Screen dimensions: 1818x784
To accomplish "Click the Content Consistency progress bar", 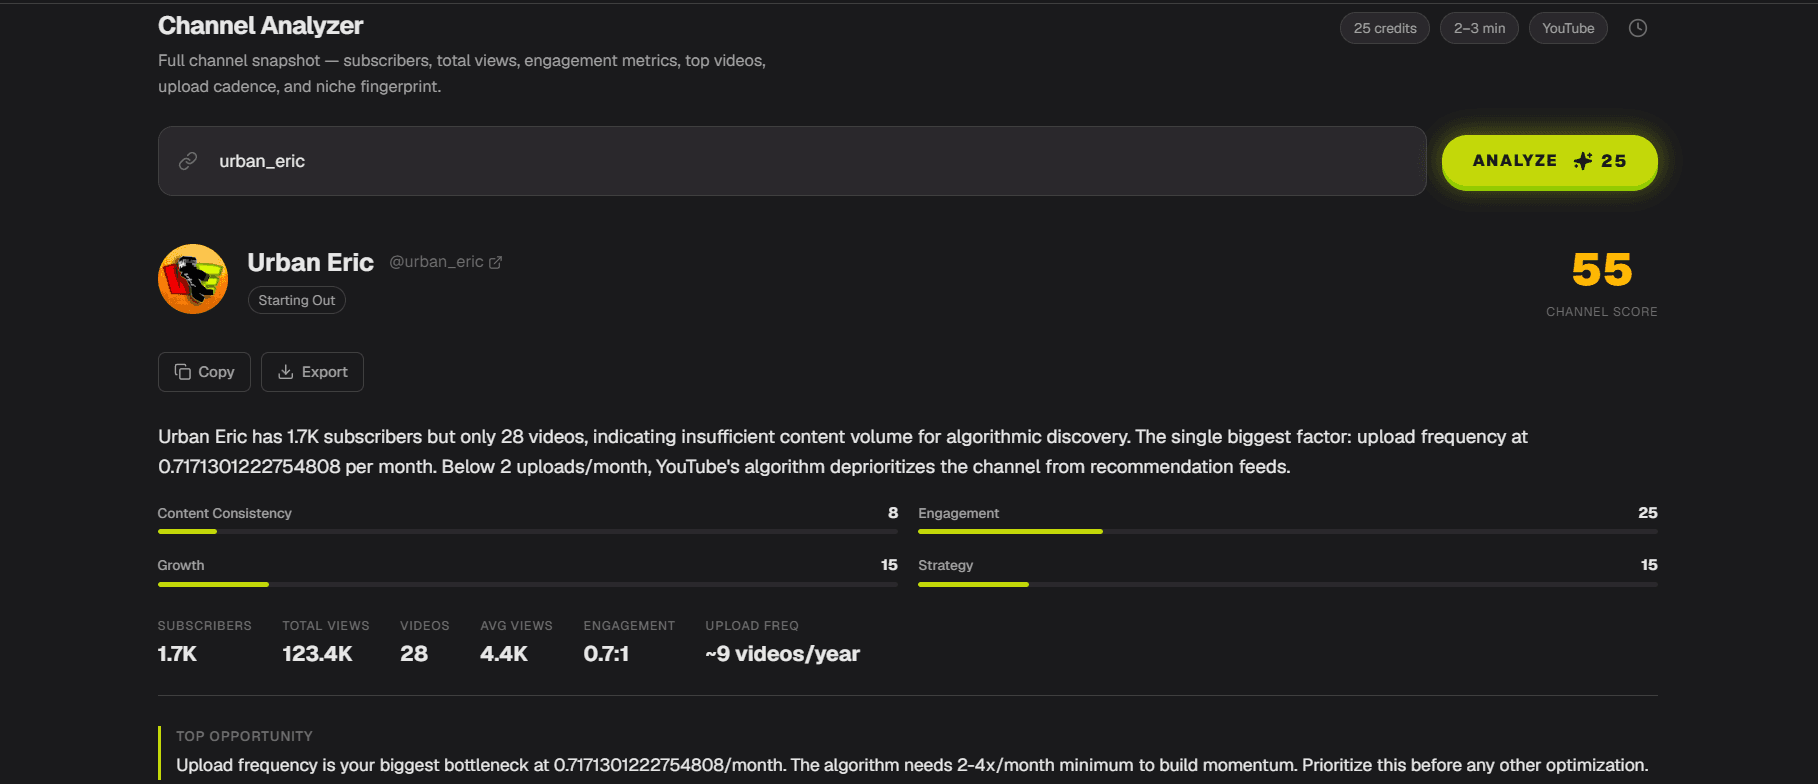I will click(528, 531).
